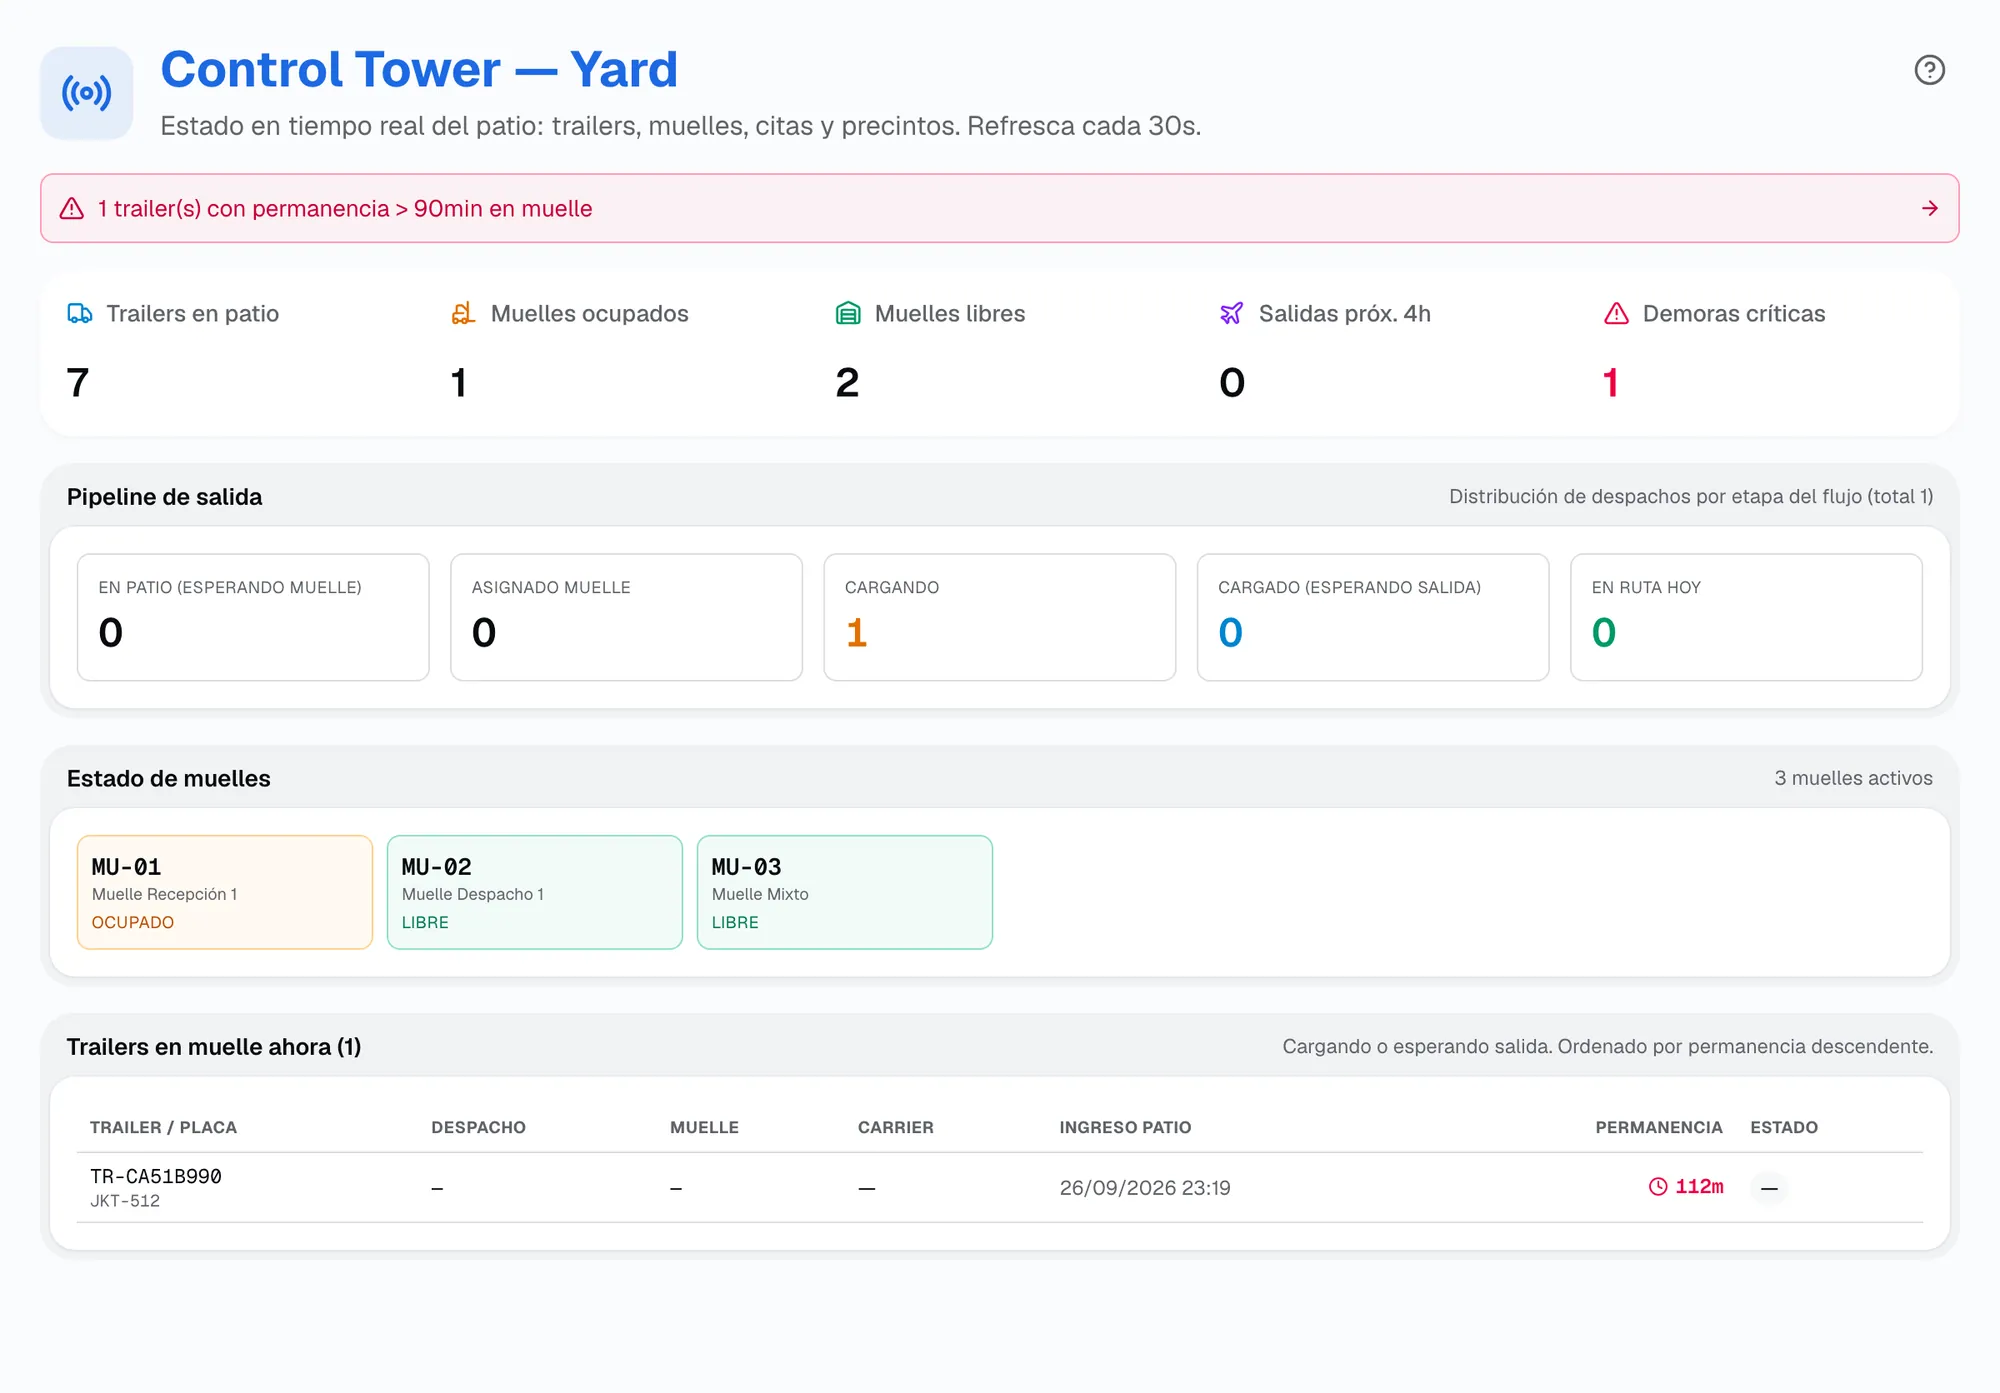2000x1393 pixels.
Task: Select the MU-03 Muelle Mixto card
Action: 845,892
